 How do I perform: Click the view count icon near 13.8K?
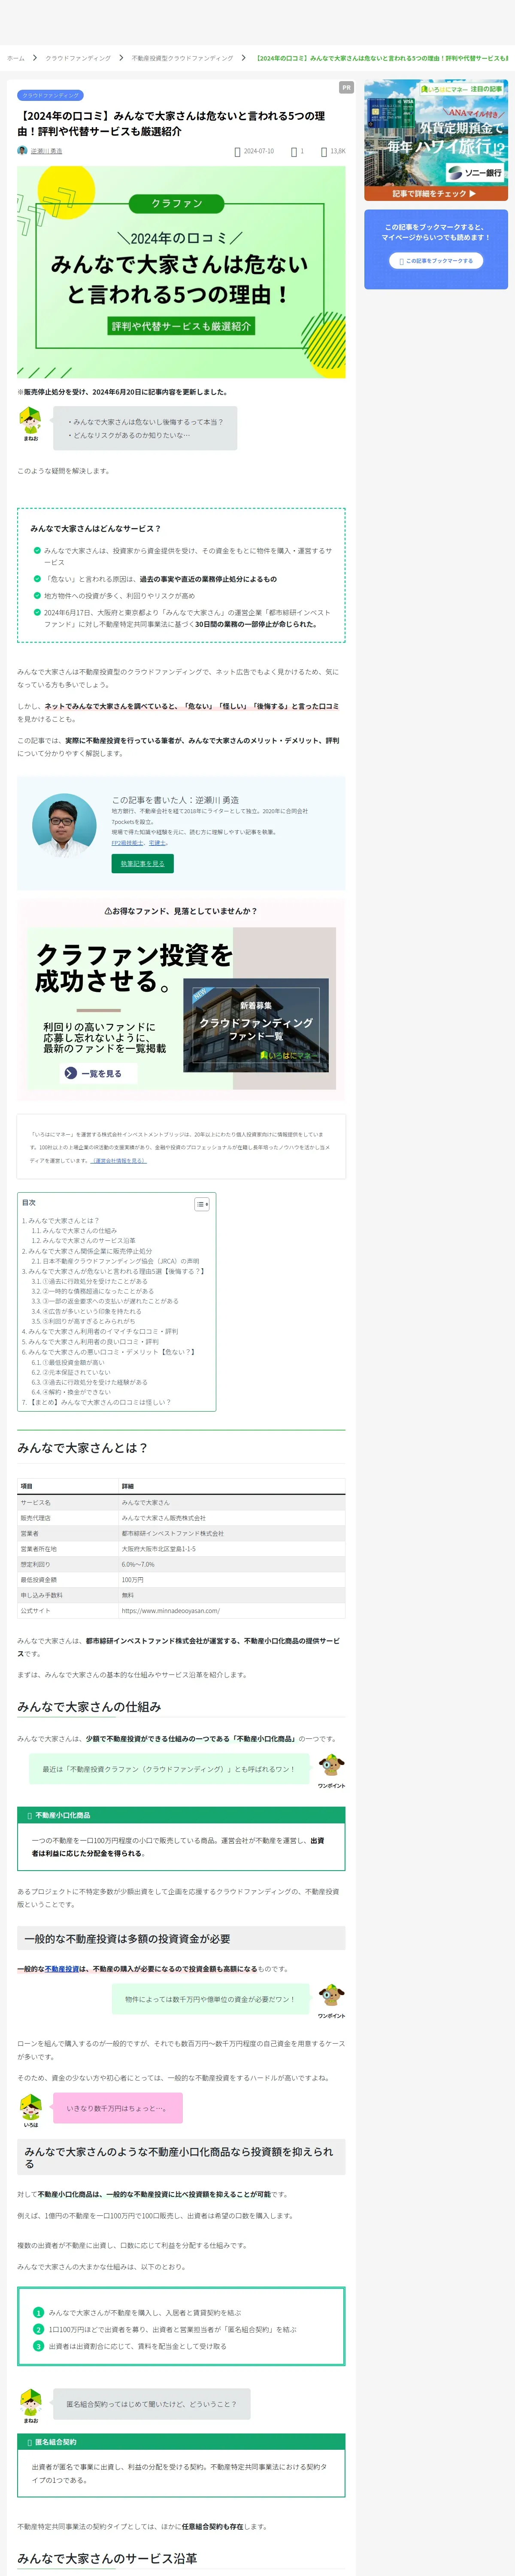point(324,152)
